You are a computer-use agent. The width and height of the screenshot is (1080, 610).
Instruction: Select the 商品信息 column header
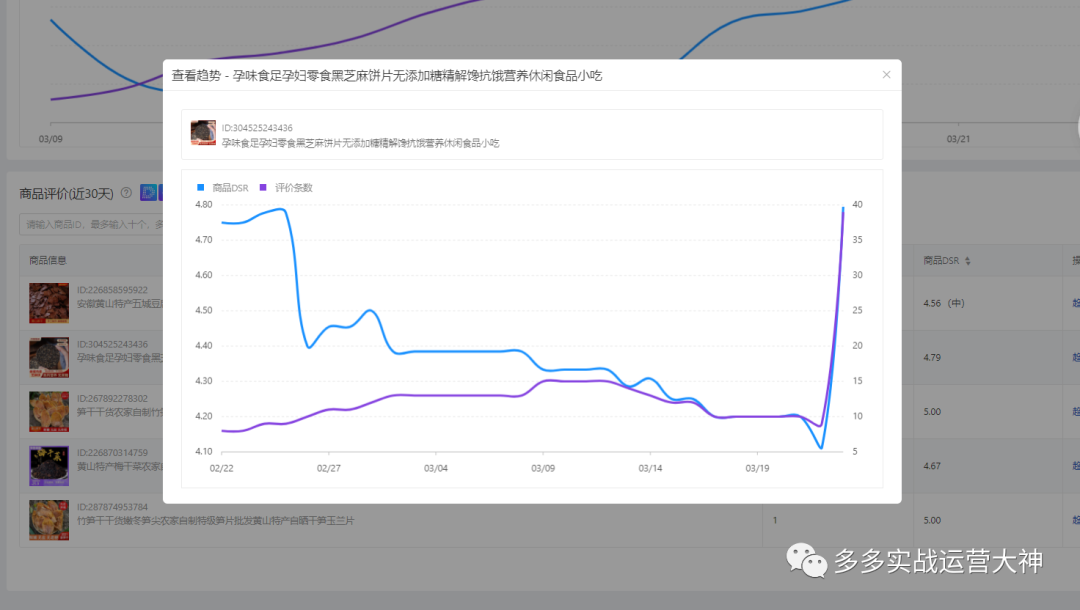coord(48,260)
